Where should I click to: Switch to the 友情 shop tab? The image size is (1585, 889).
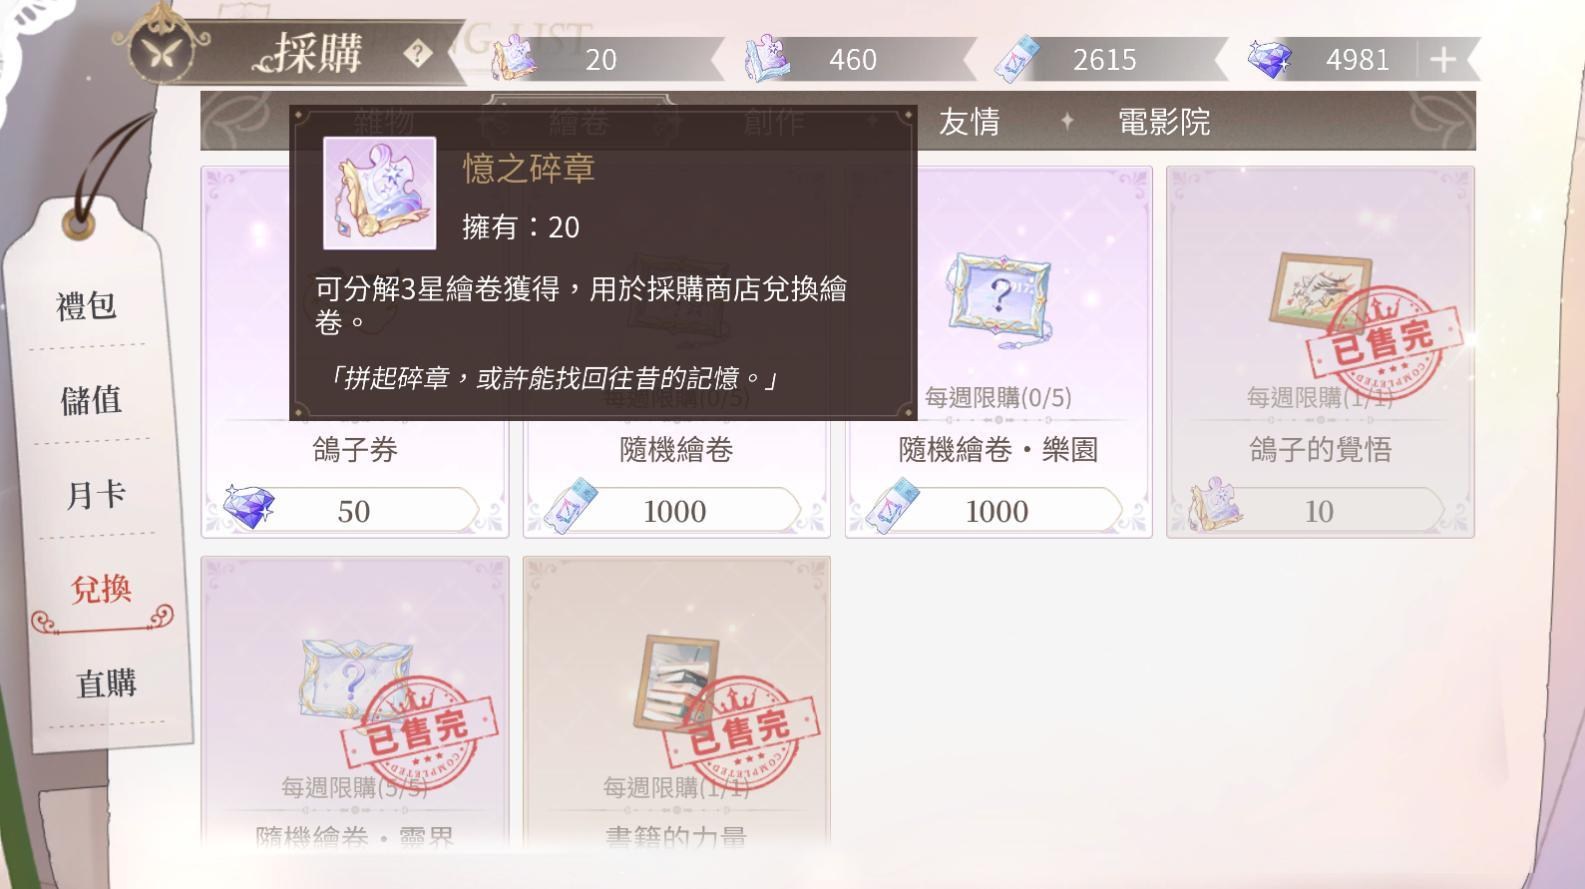[x=969, y=122]
